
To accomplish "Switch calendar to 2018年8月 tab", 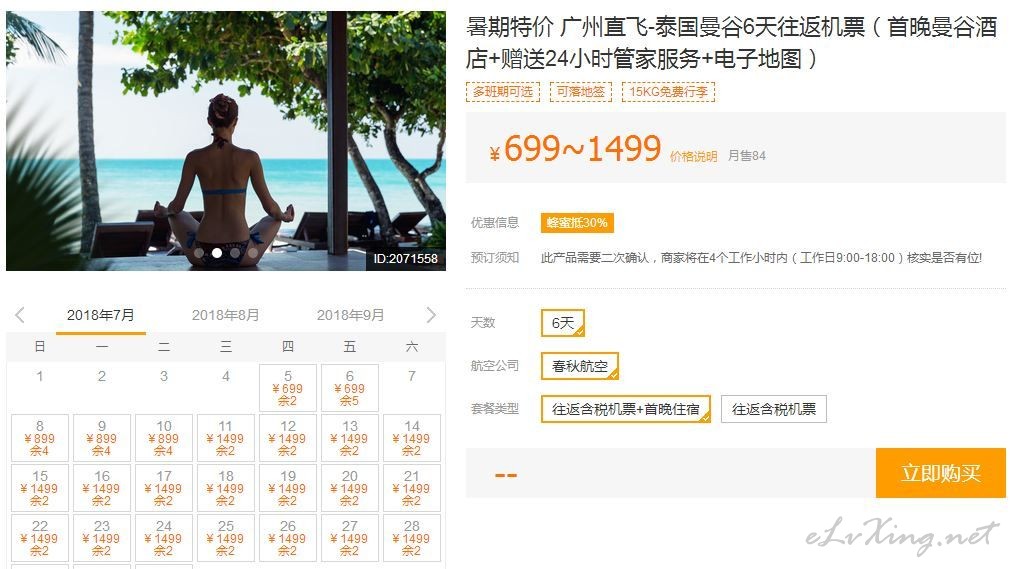I will [x=225, y=315].
